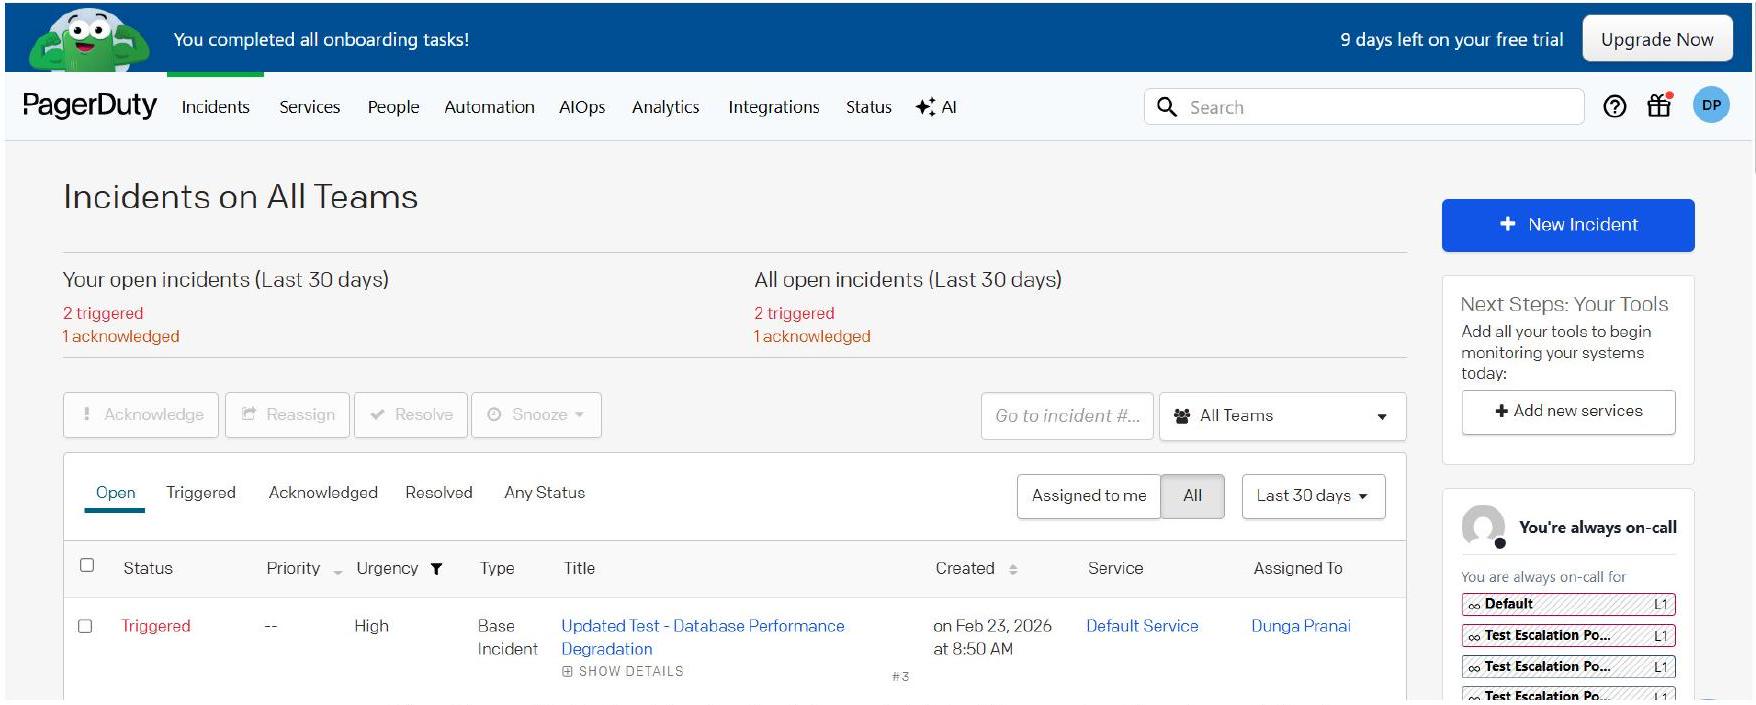Open the People menu

393,107
